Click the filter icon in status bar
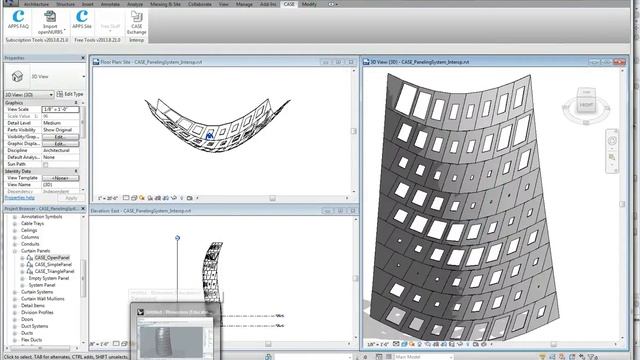The height and width of the screenshot is (360, 640). tap(593, 357)
